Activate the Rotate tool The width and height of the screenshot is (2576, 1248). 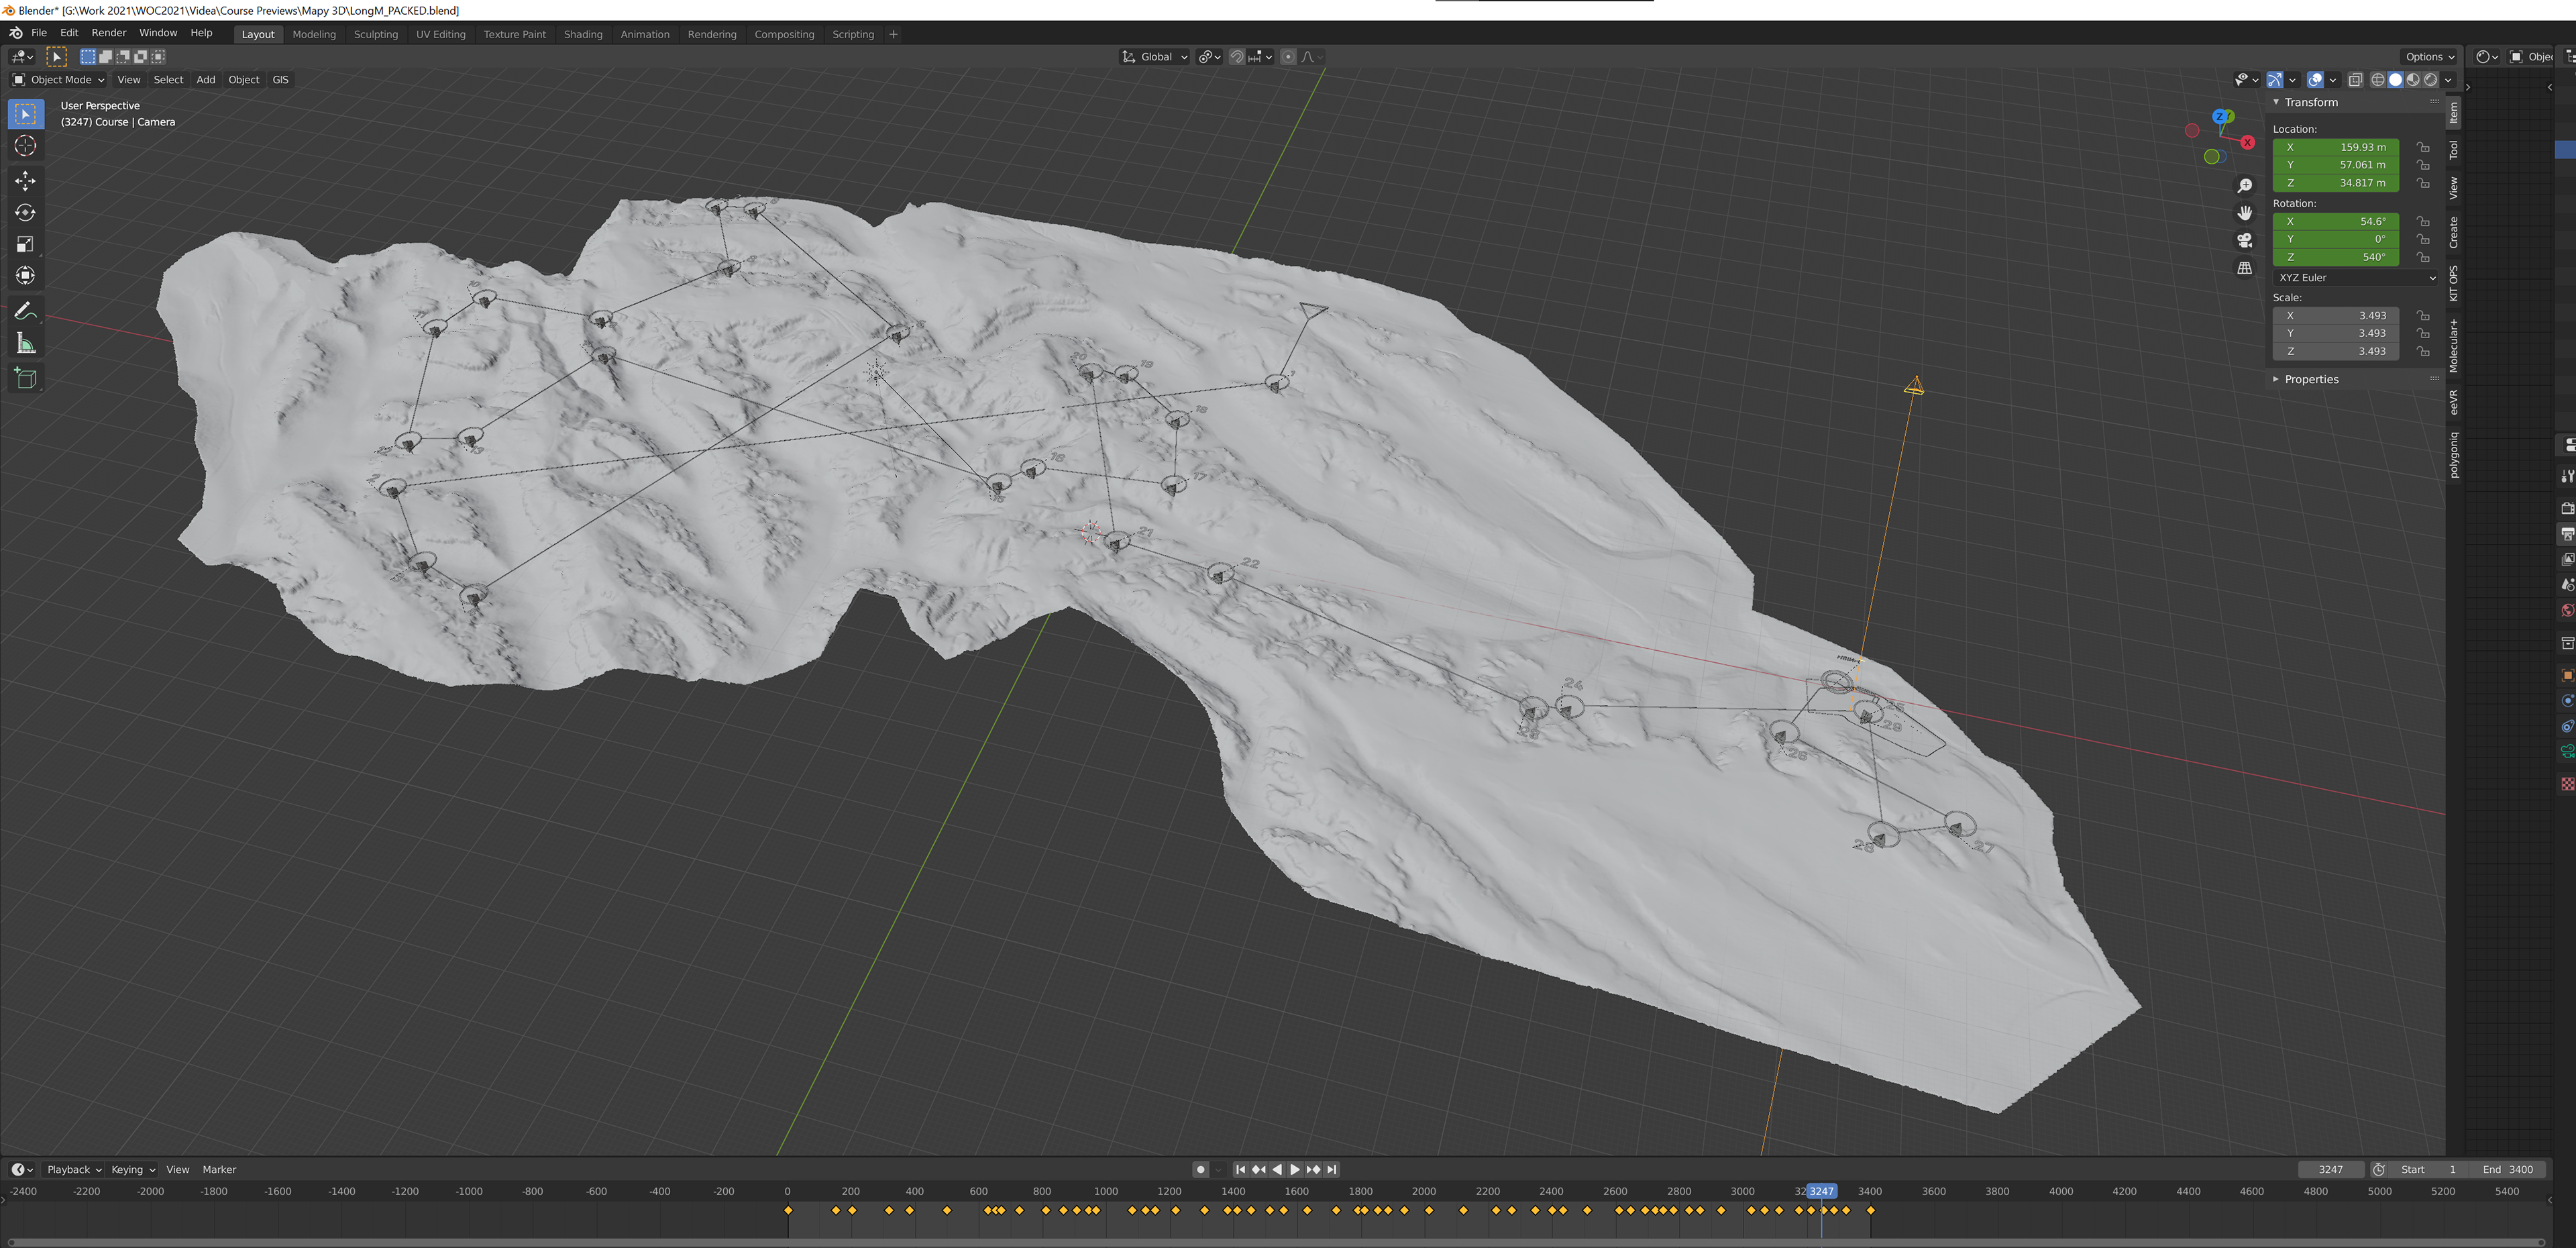coord(25,213)
